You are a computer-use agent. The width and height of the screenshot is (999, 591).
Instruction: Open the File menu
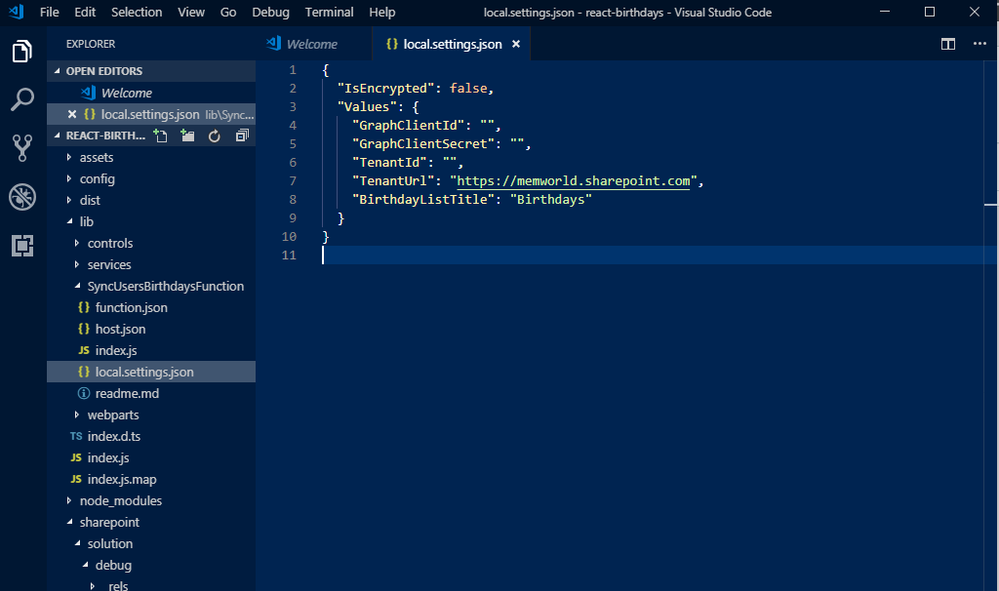coord(49,12)
